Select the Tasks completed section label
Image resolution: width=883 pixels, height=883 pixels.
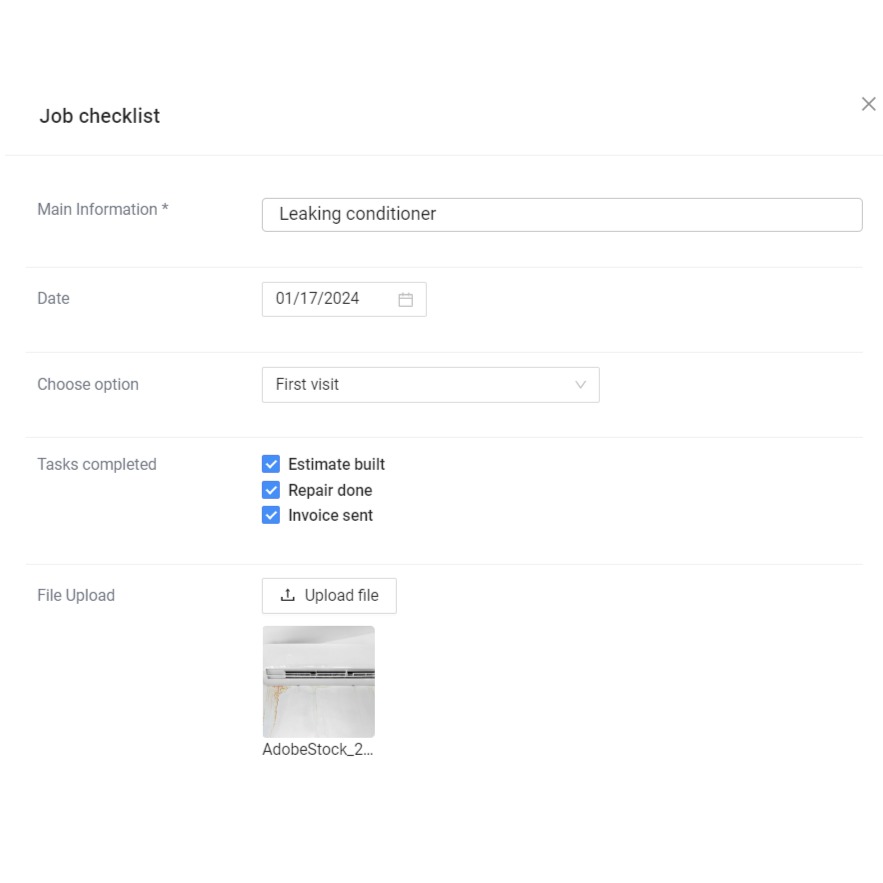coord(96,464)
